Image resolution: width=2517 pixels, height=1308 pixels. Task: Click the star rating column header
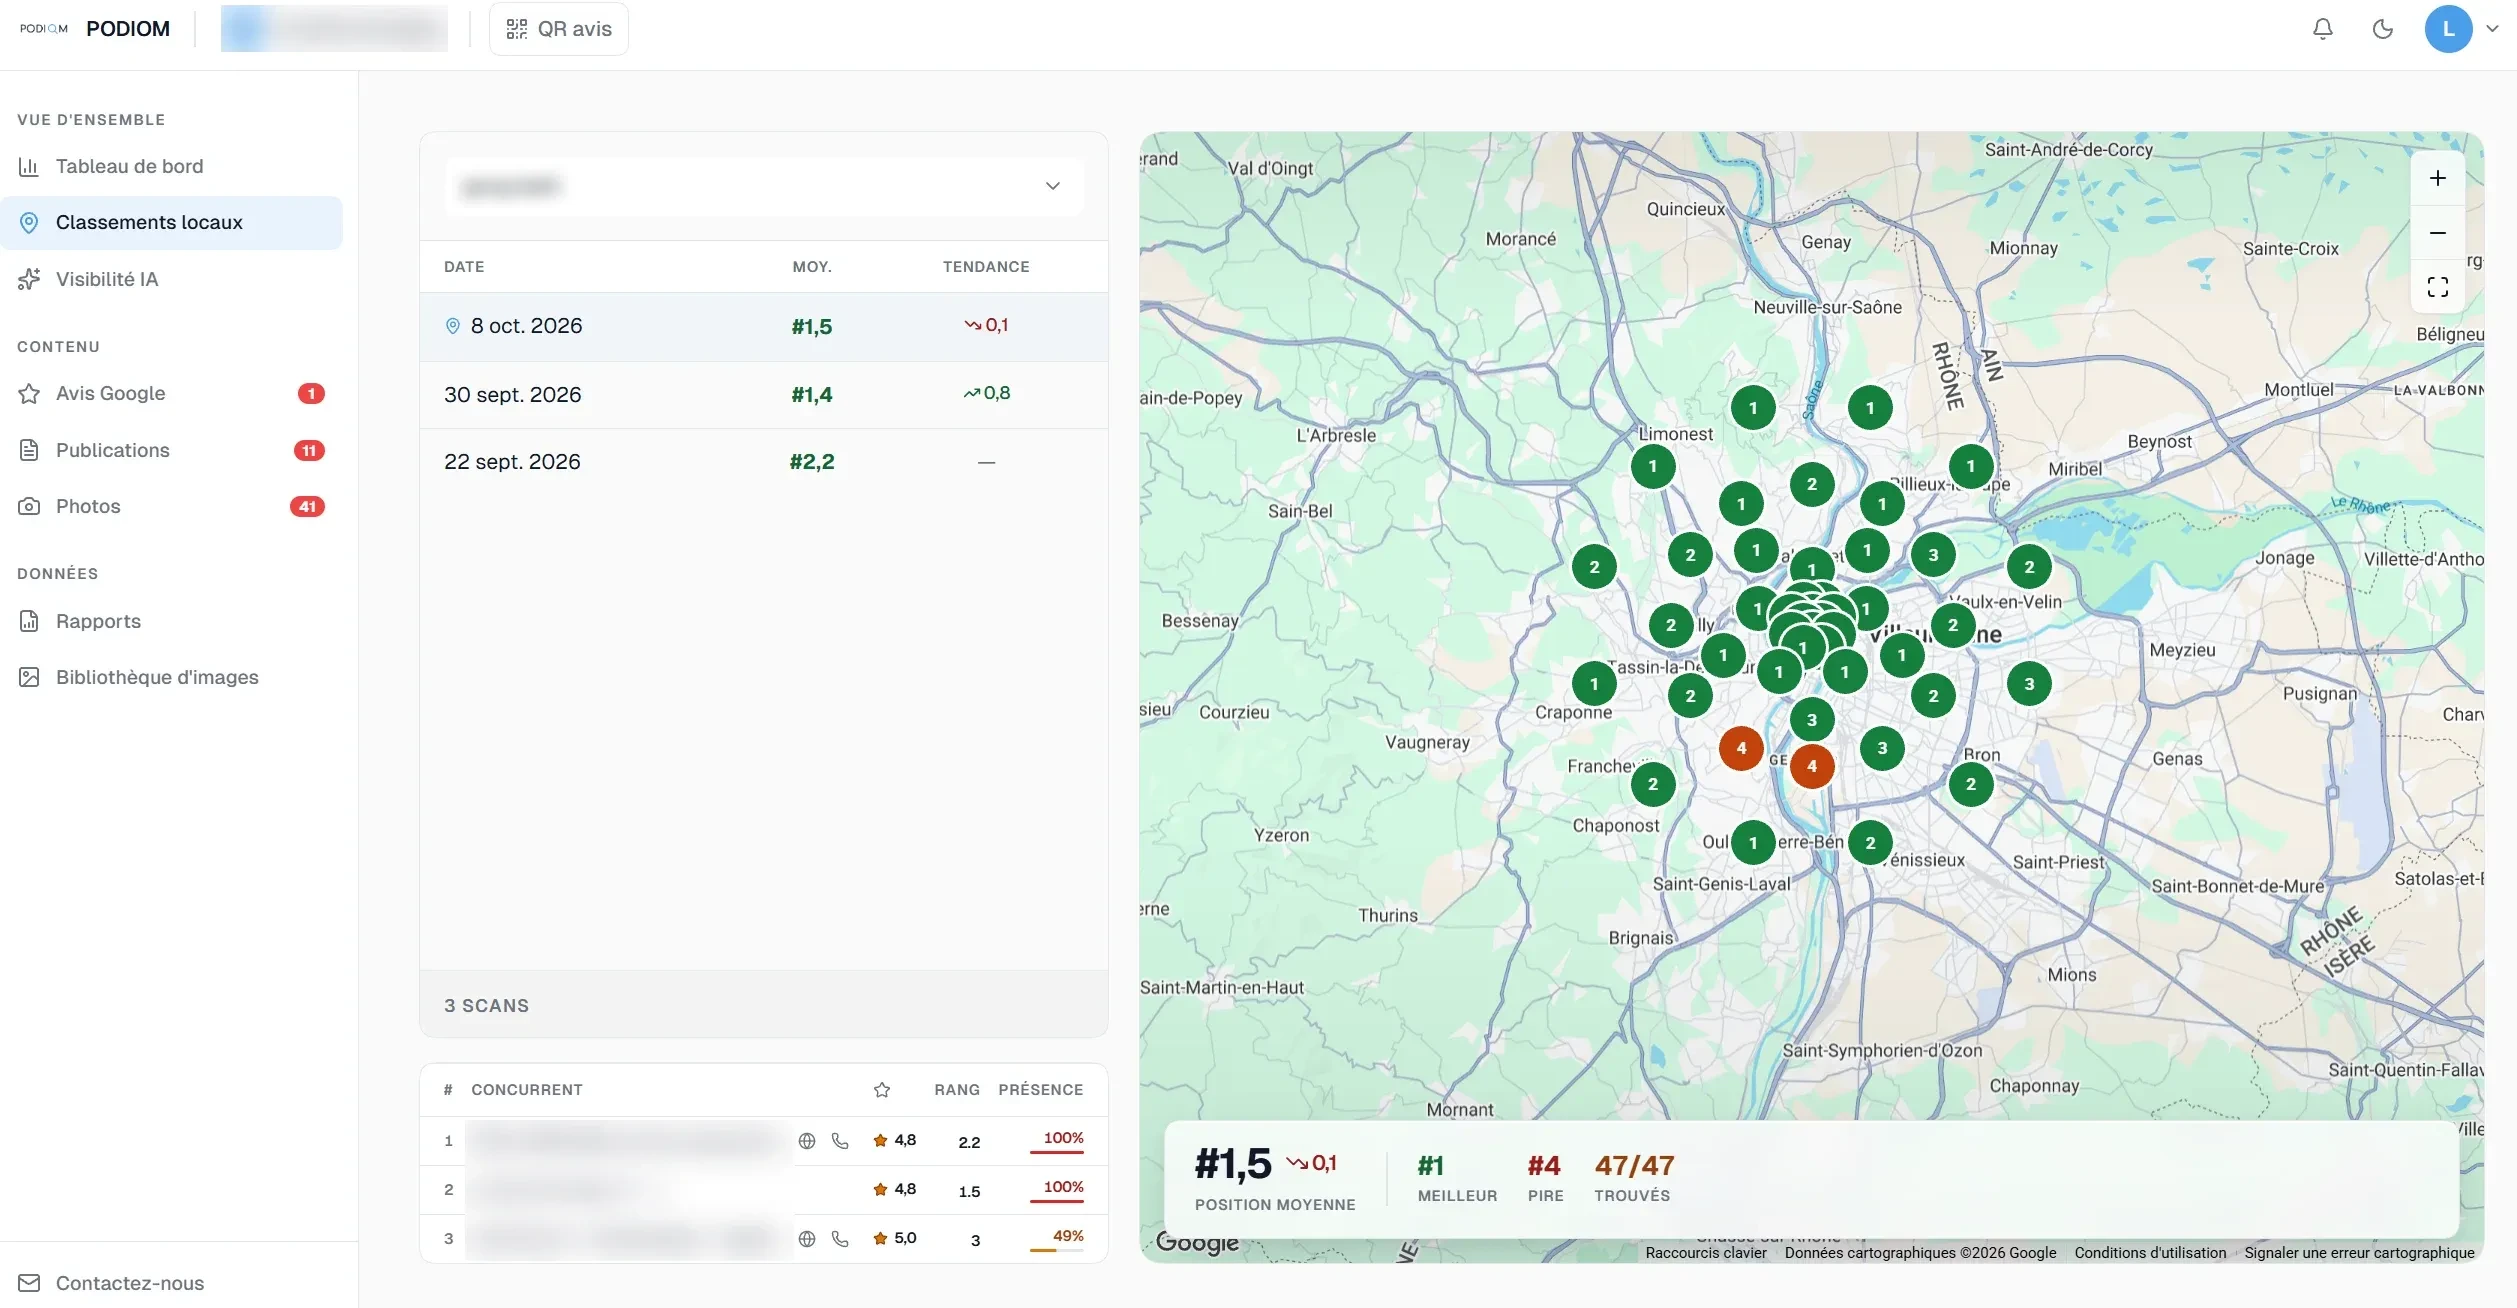point(881,1090)
